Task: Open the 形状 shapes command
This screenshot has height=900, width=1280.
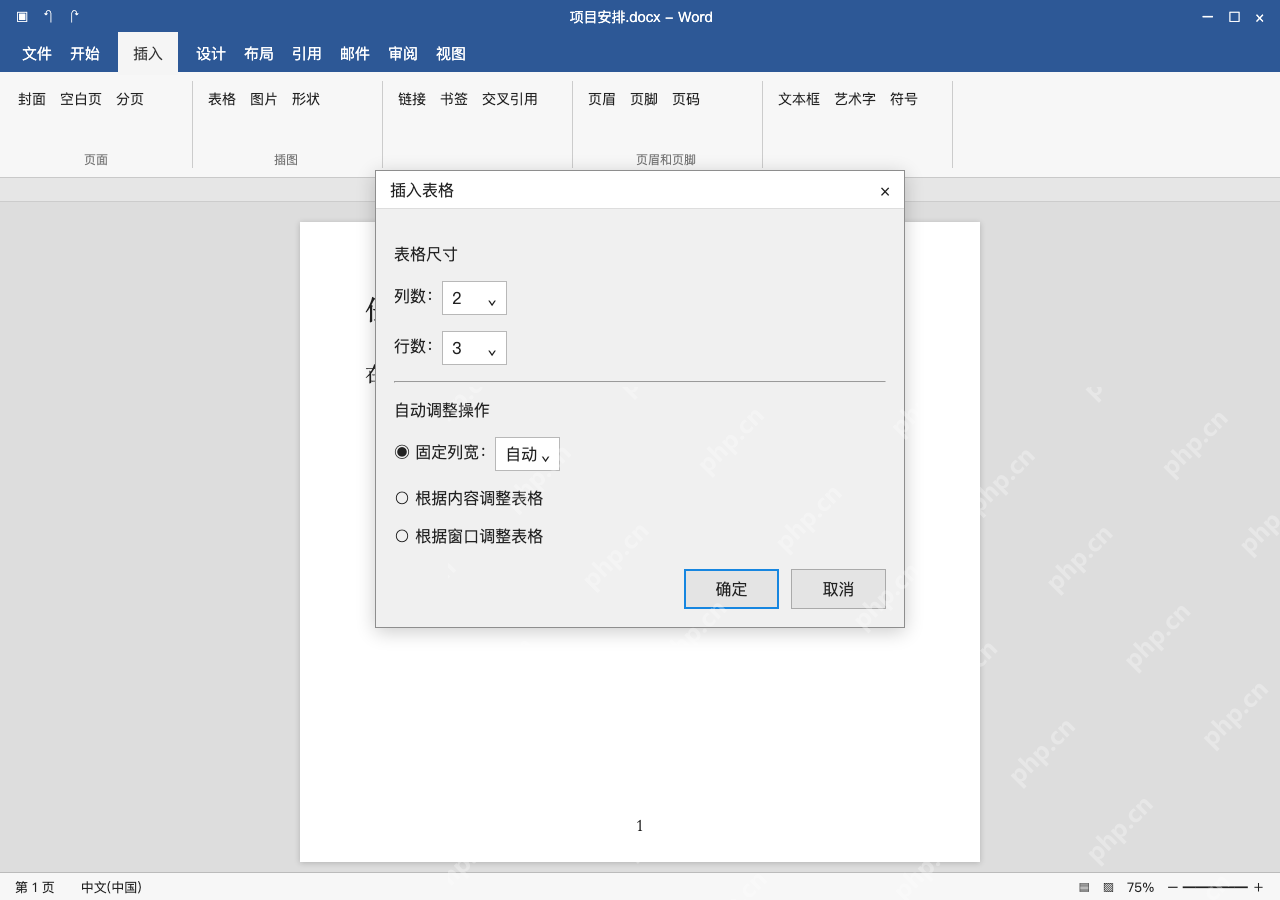Action: (x=306, y=99)
